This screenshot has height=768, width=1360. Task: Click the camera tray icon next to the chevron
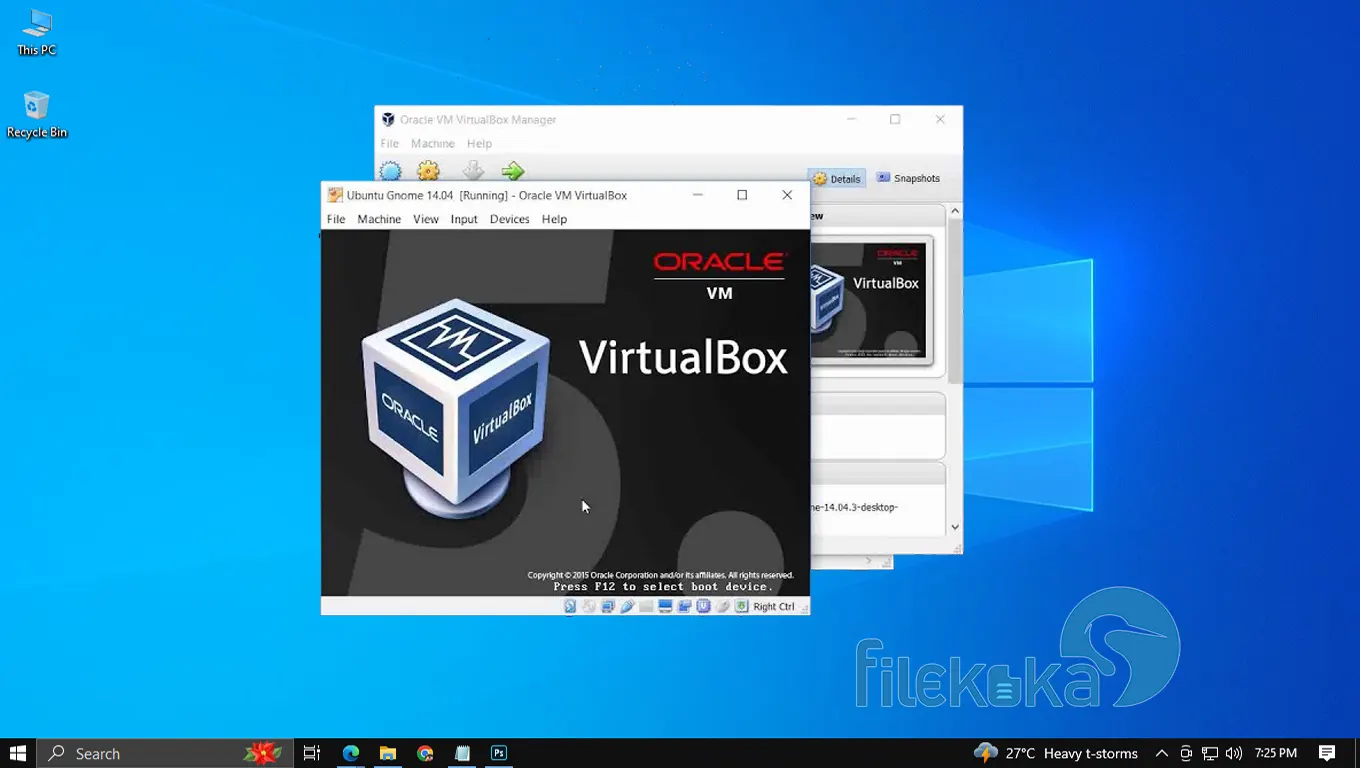click(x=1186, y=753)
